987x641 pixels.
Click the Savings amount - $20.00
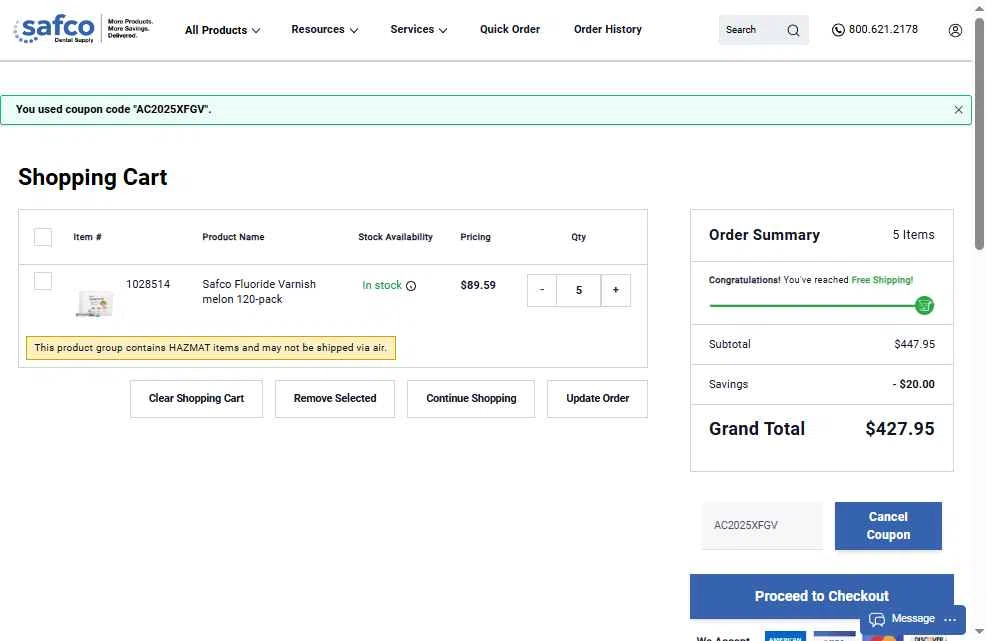(913, 384)
